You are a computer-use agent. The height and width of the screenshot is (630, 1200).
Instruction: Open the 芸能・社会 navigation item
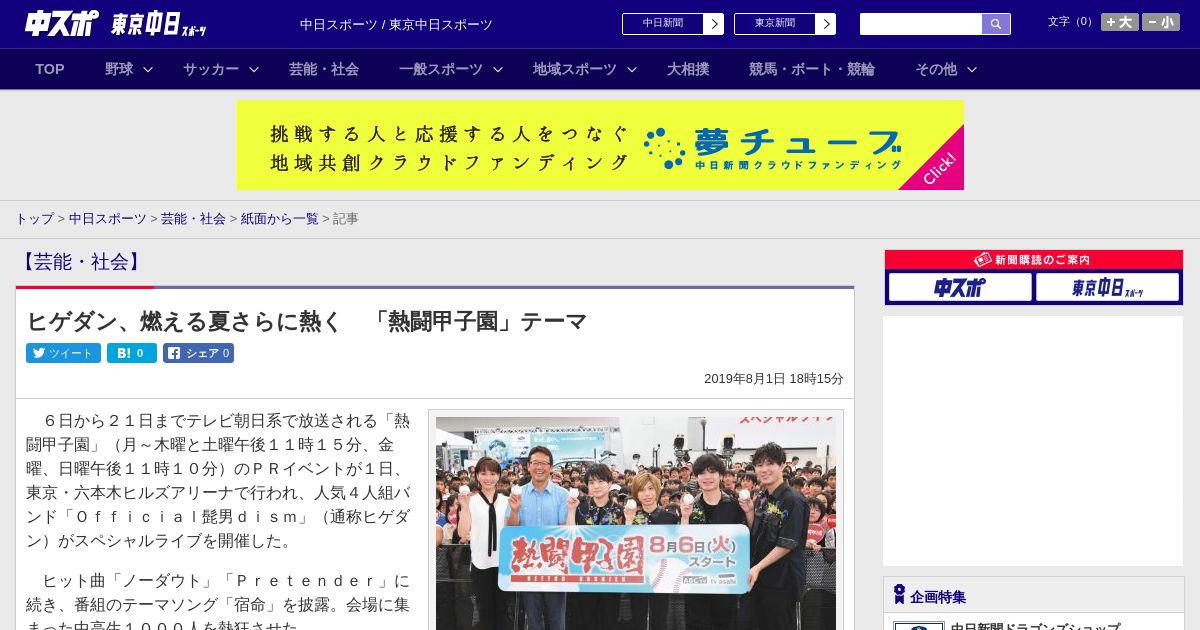(x=324, y=69)
